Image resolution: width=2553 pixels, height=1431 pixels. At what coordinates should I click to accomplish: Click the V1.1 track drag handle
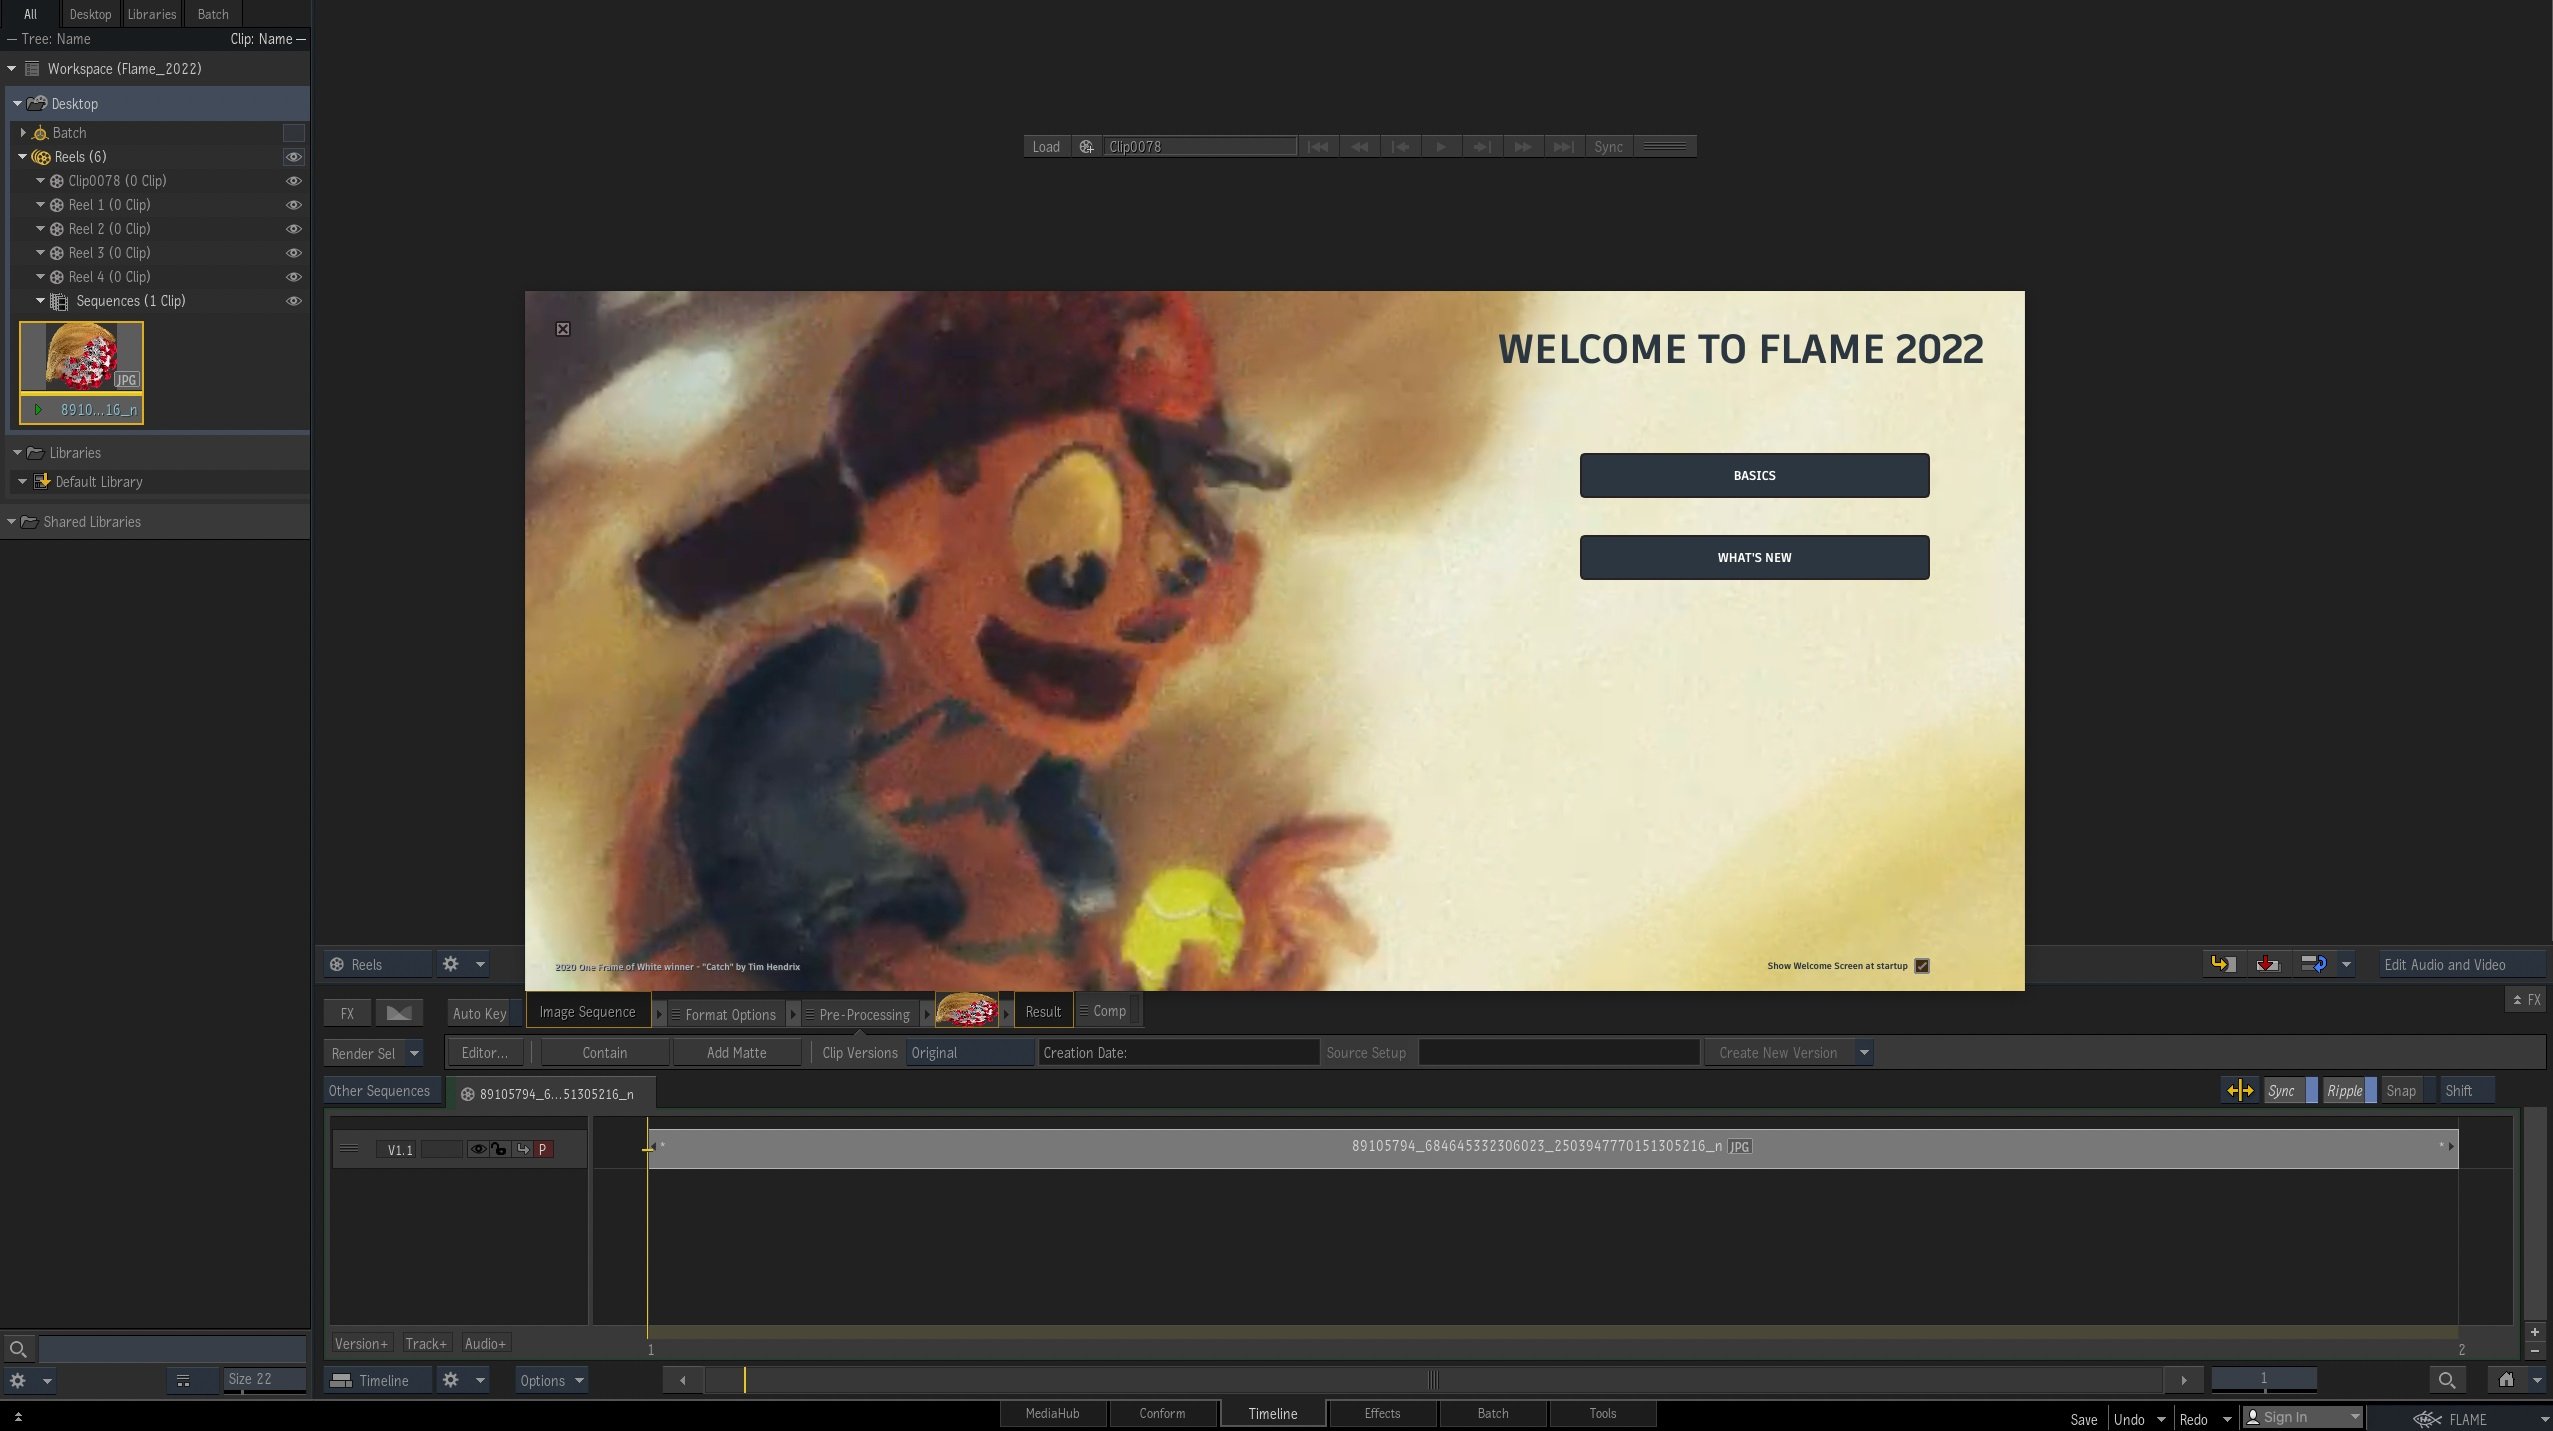point(349,1149)
